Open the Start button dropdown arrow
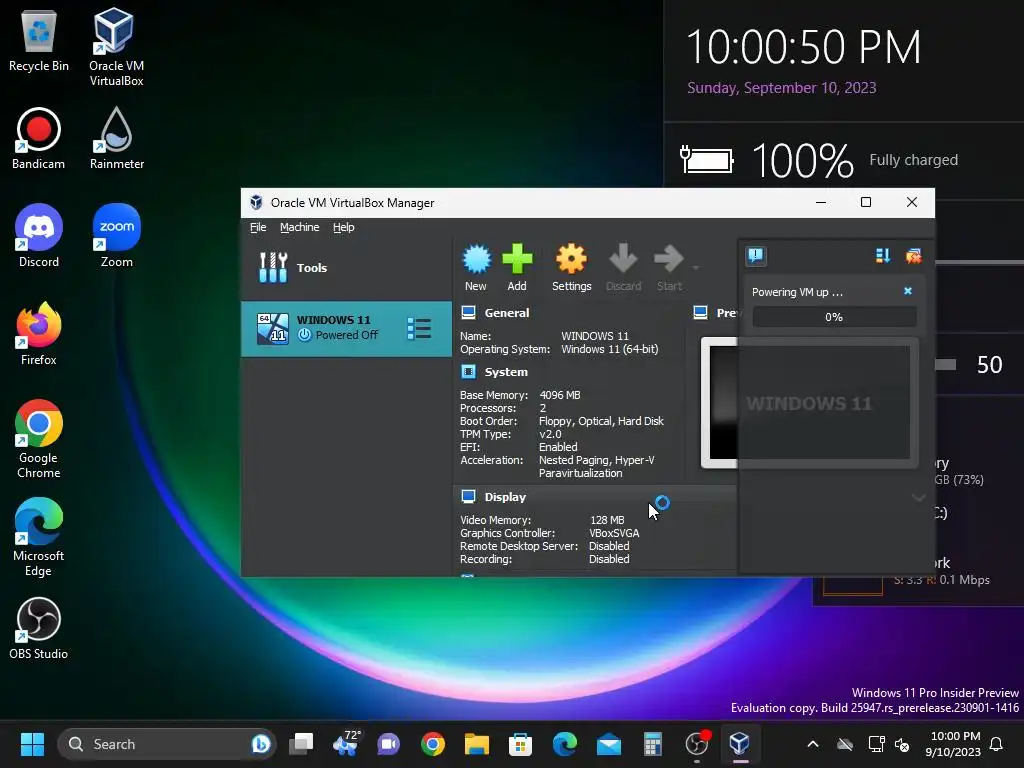Viewport: 1024px width, 768px height. click(696, 267)
